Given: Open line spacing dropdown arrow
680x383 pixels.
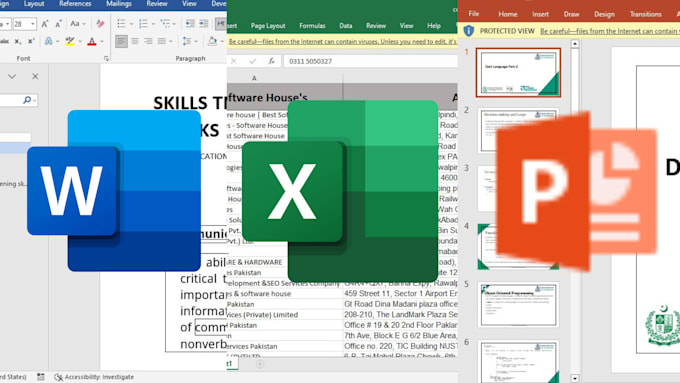Looking at the screenshot, I should coord(196,42).
